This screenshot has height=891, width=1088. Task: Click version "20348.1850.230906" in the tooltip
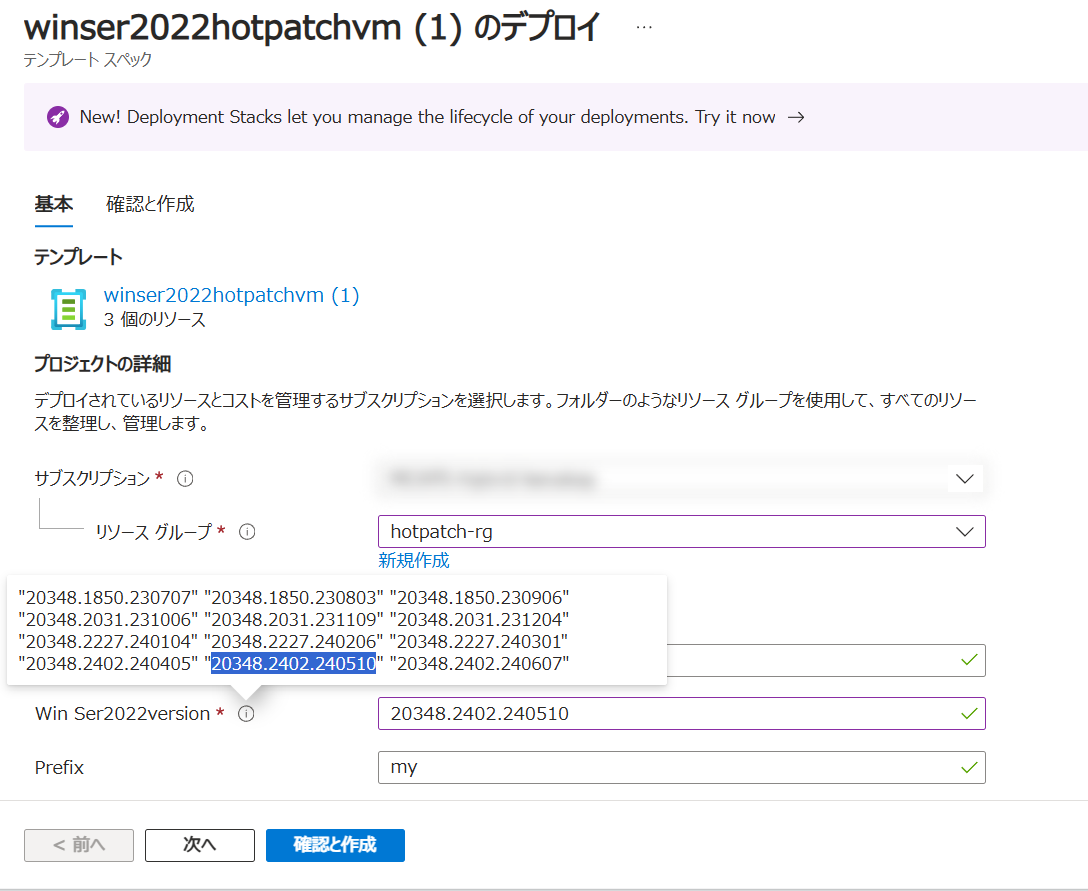479,597
